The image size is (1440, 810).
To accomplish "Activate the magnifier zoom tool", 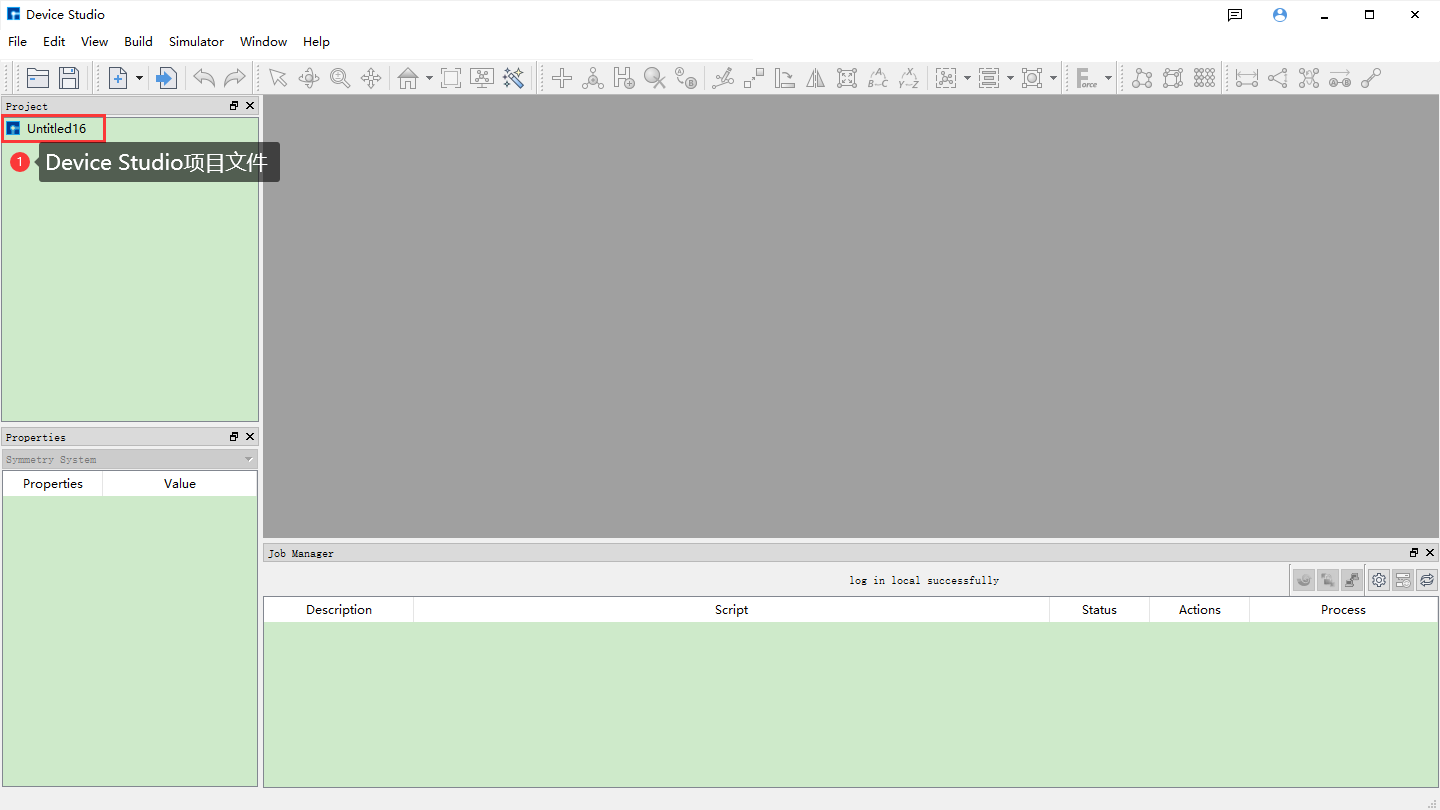I will pyautogui.click(x=340, y=78).
